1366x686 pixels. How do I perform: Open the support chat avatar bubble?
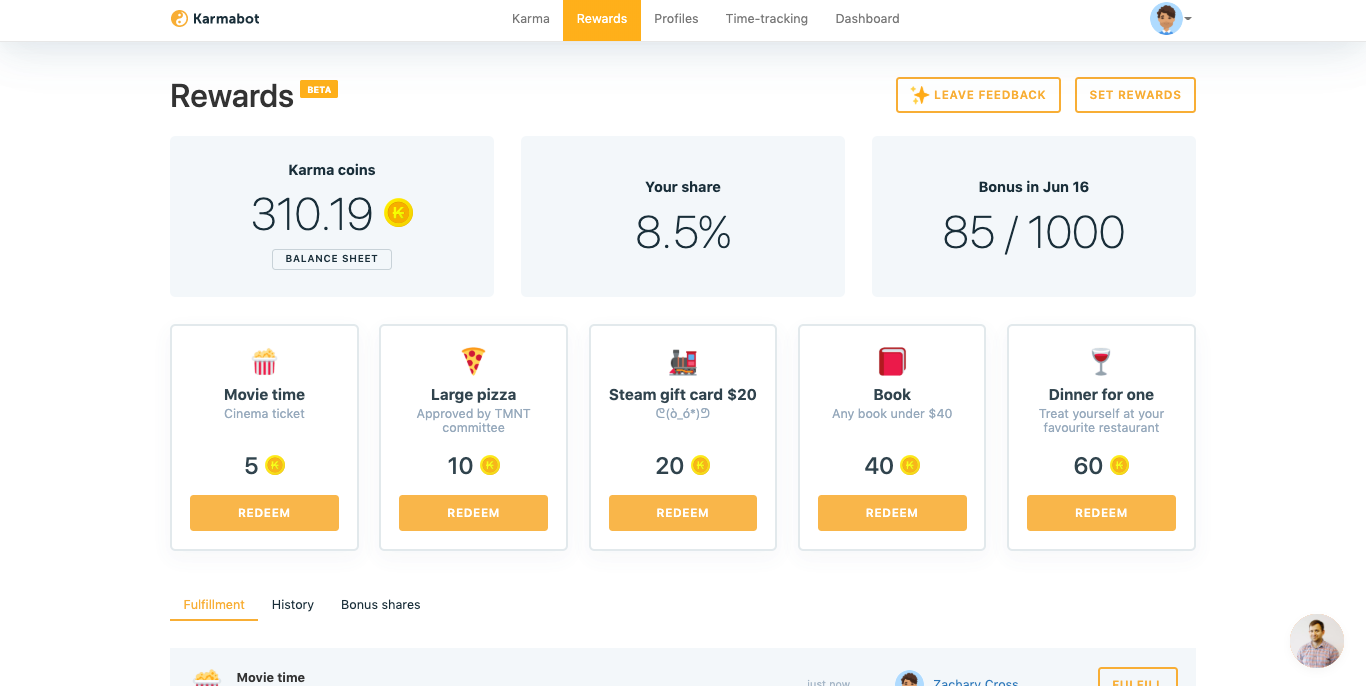pyautogui.click(x=1317, y=641)
